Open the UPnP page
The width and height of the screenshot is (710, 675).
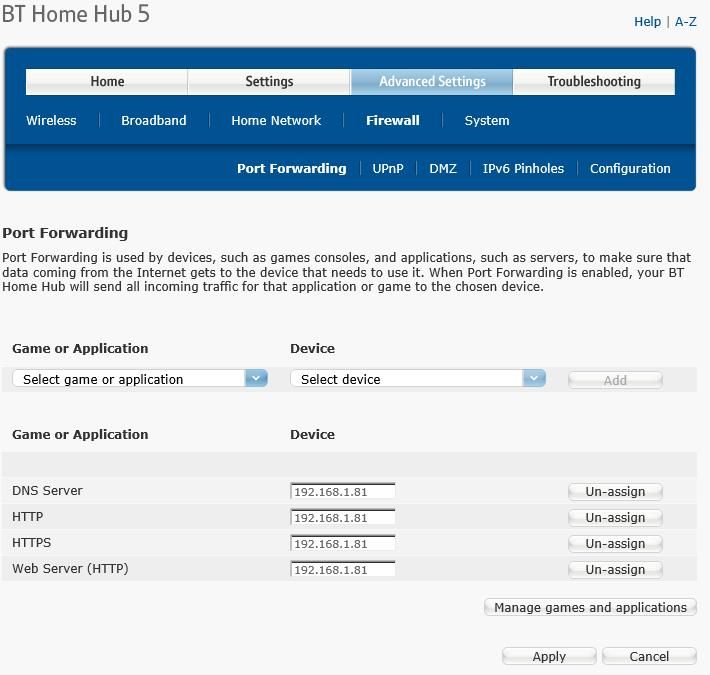click(388, 168)
